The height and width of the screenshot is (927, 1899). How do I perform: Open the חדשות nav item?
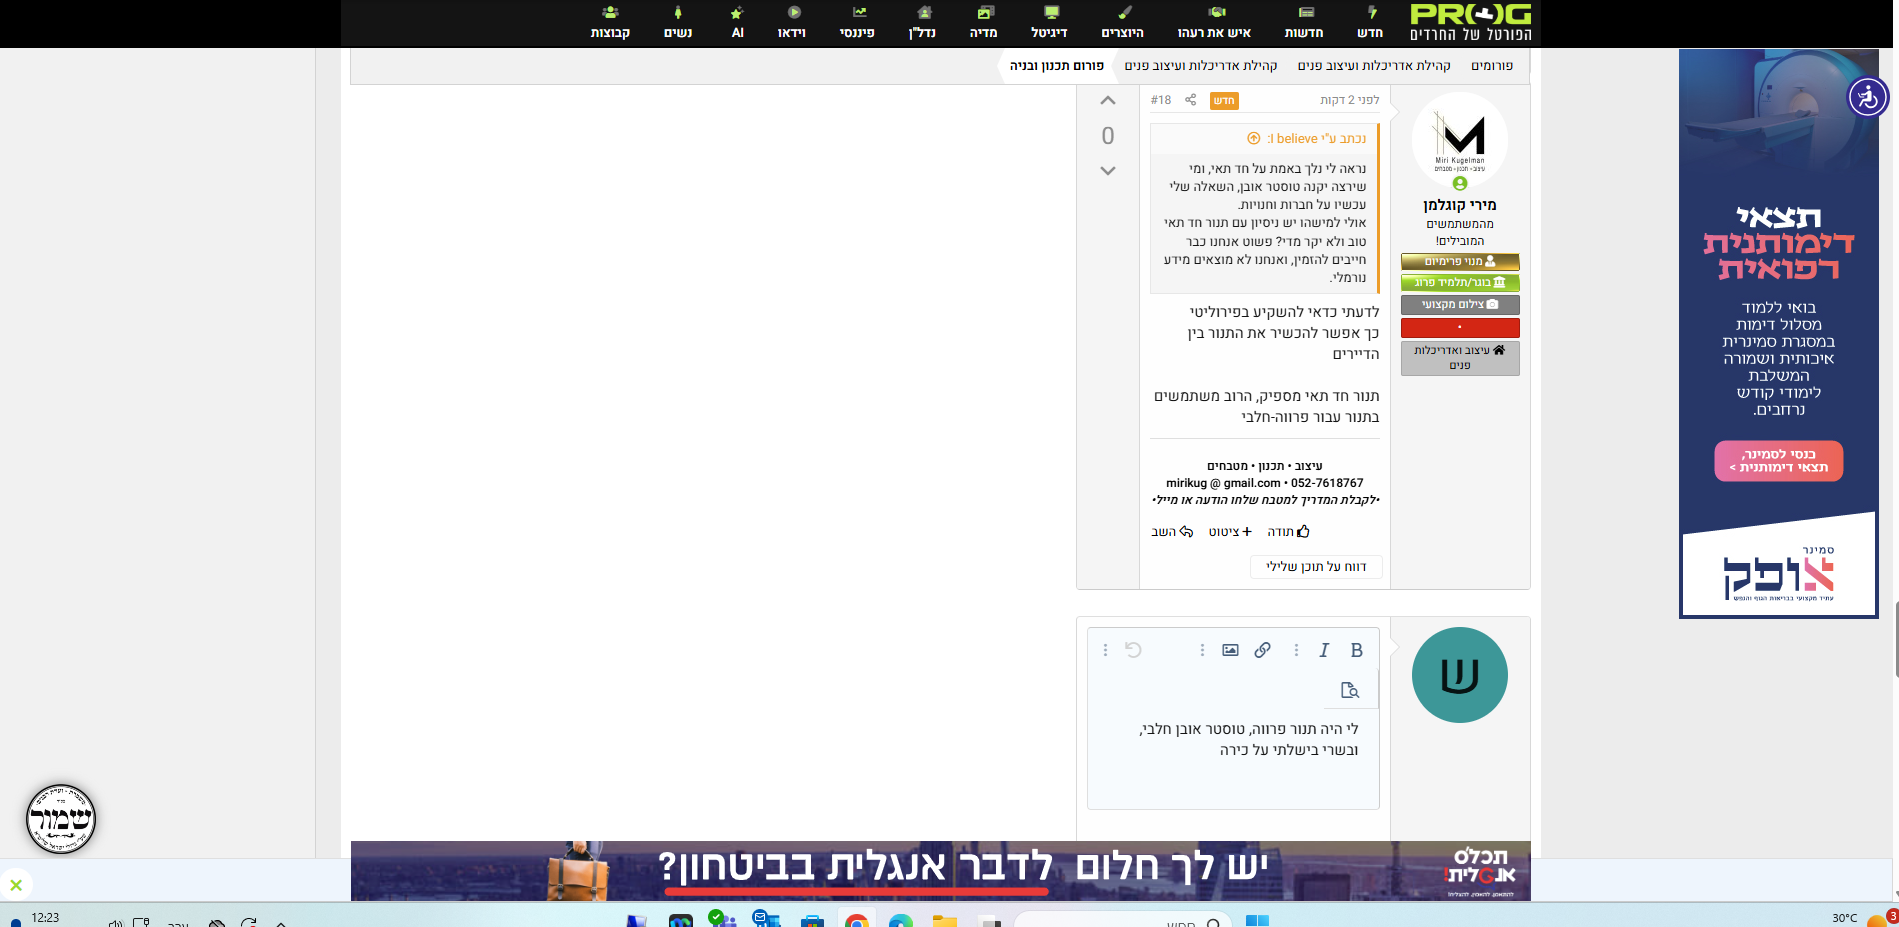[1304, 23]
